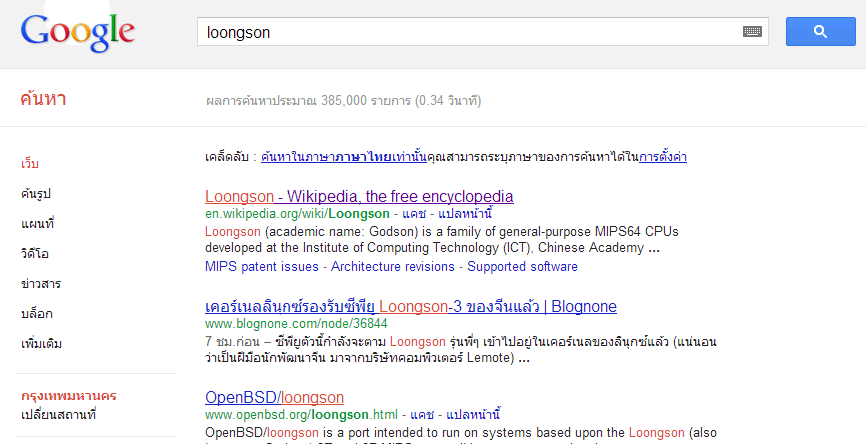The width and height of the screenshot is (866, 444).
Task: Click the ค้นหาในภาษาภาษาไทยเท่านั้น tip link
Action: point(344,157)
